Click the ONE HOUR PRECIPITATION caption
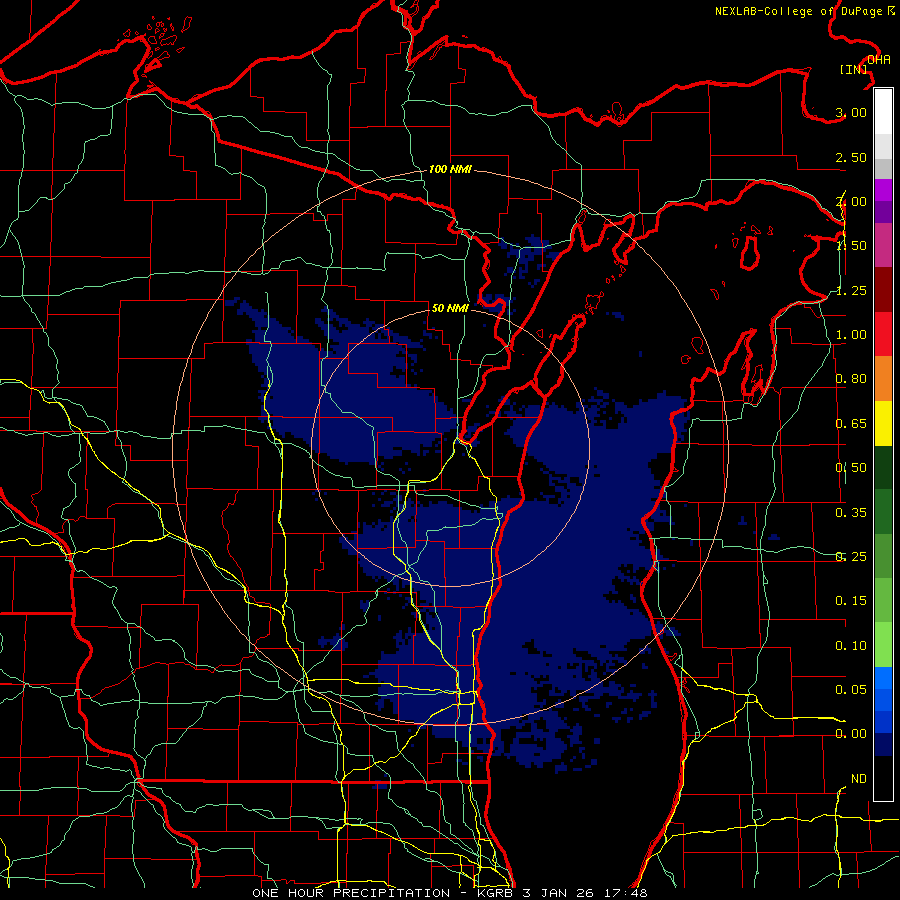Image resolution: width=900 pixels, height=900 pixels. click(351, 893)
